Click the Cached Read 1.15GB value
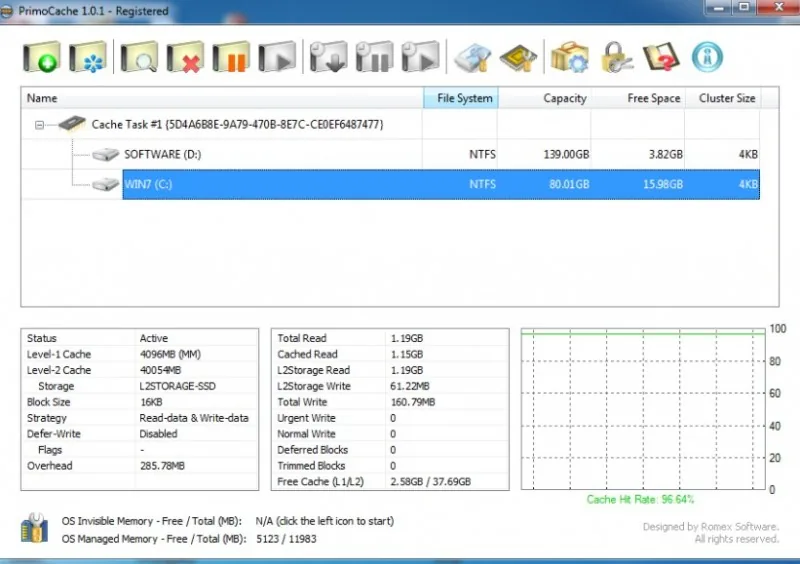This screenshot has height=564, width=800. click(407, 354)
